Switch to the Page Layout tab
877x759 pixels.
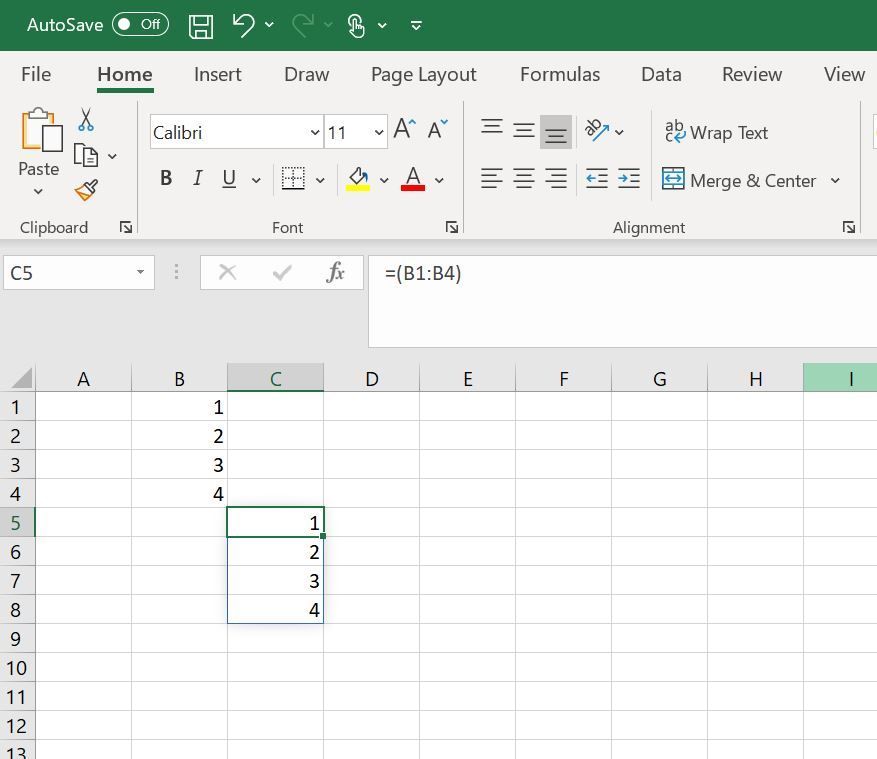click(423, 74)
